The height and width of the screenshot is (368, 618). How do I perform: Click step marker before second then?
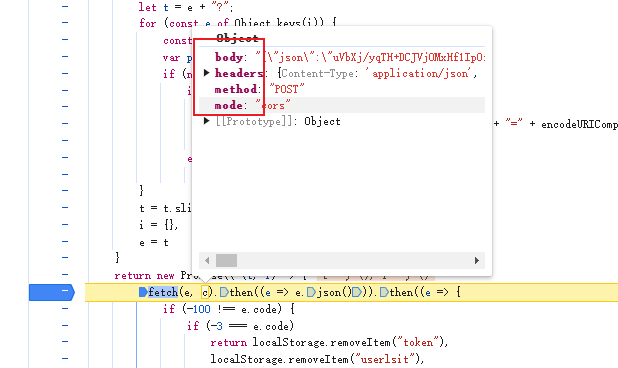pos(384,292)
